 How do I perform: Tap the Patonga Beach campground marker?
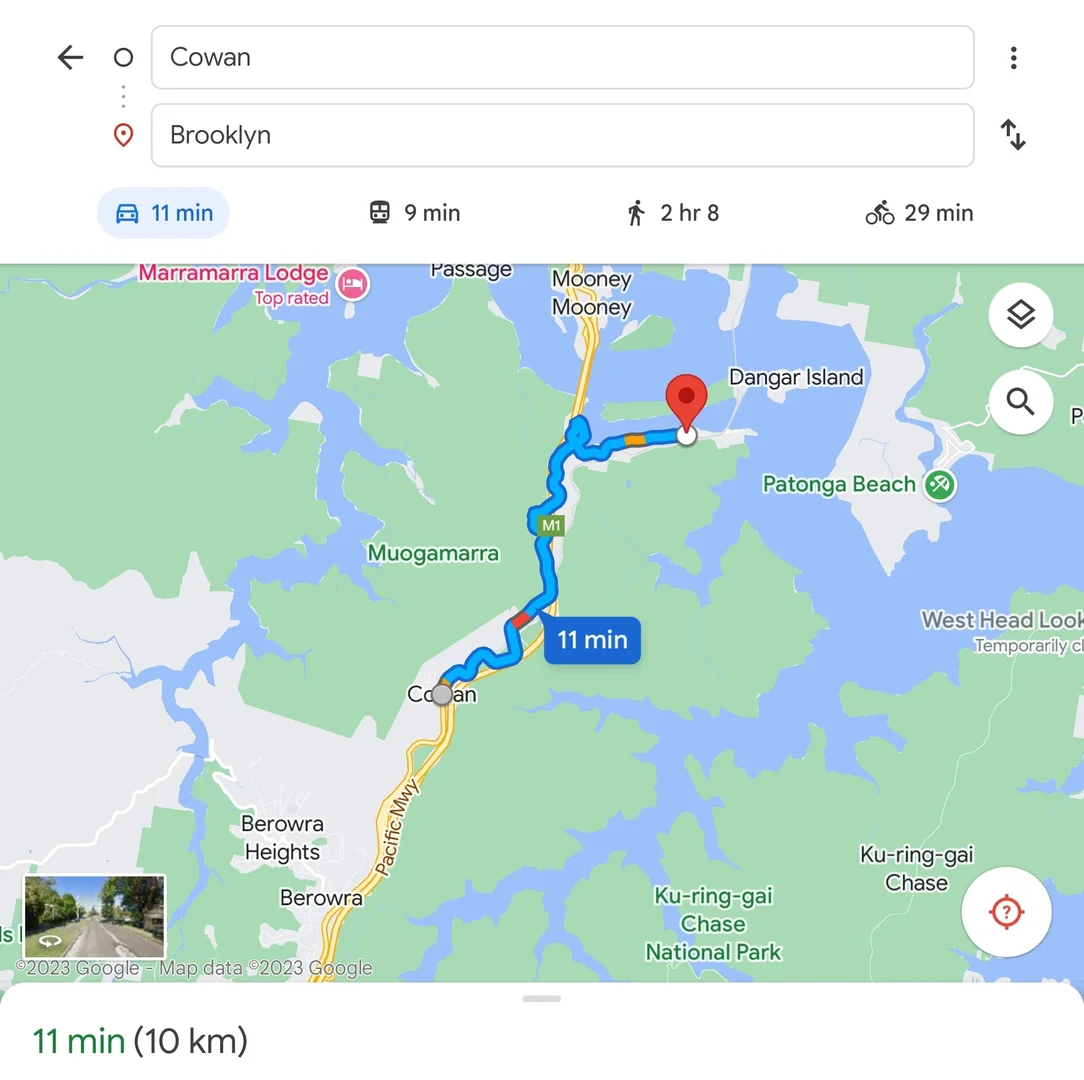click(x=940, y=485)
